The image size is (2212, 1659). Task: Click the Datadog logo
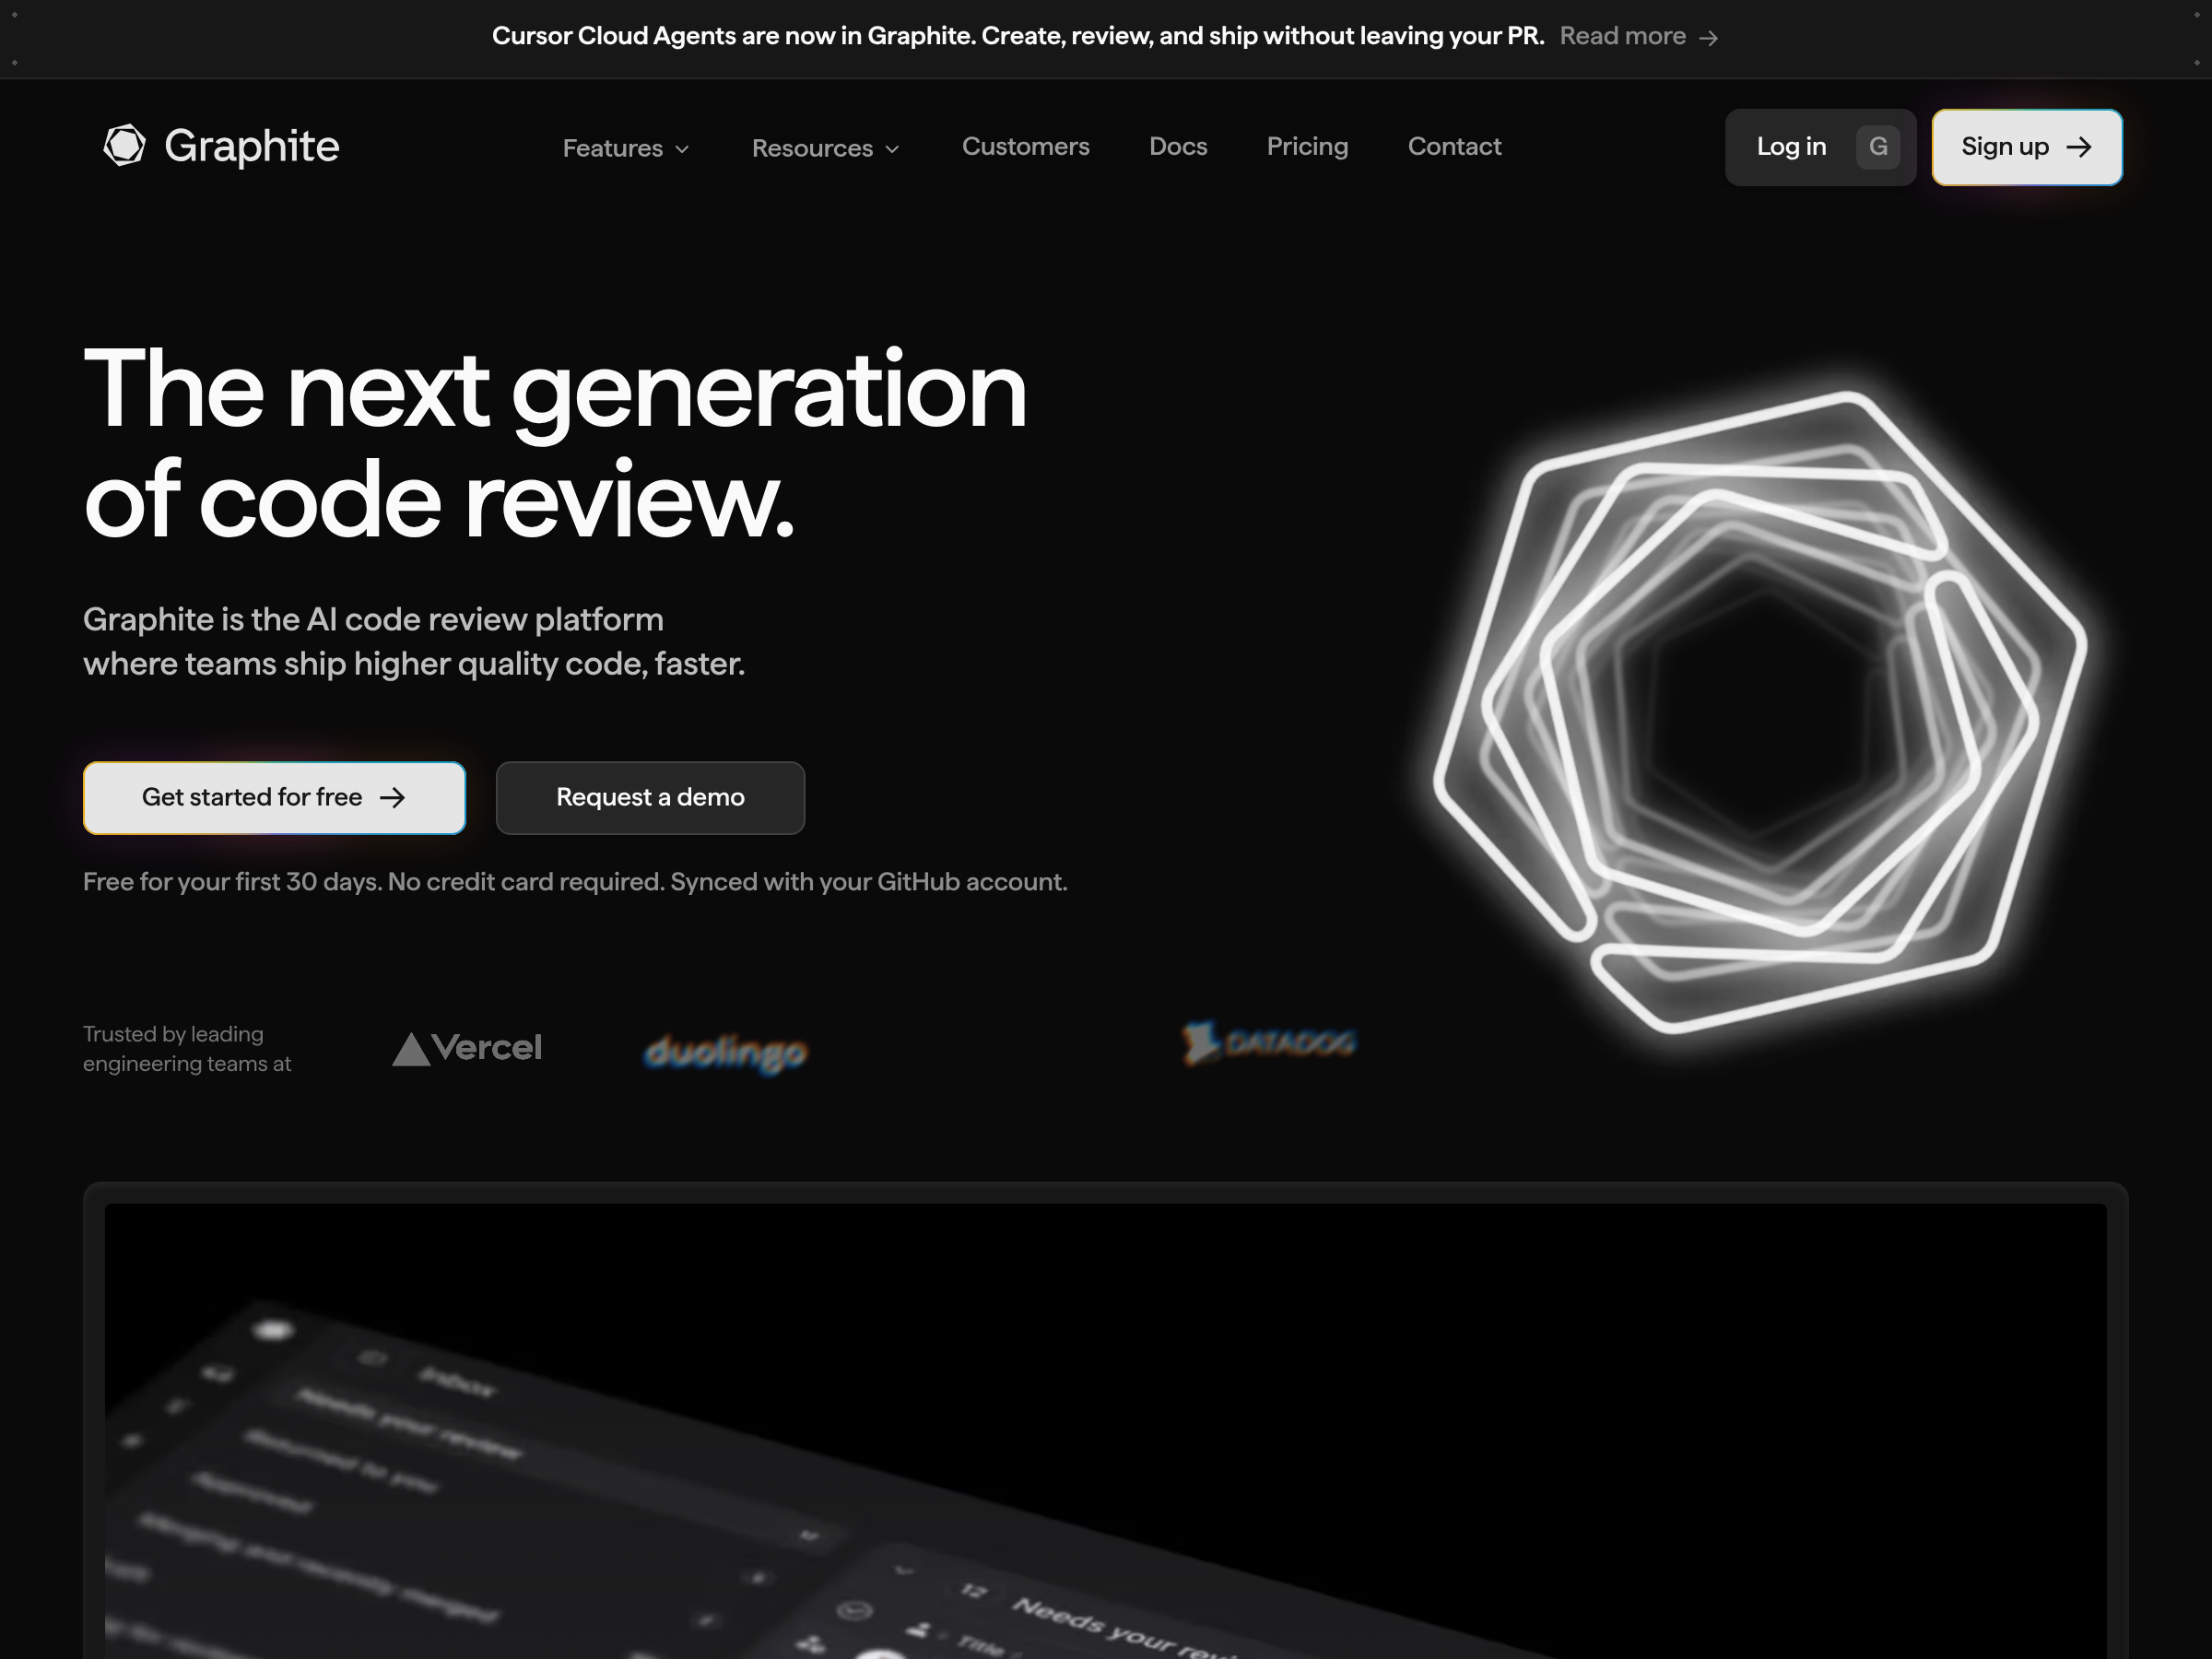click(1269, 1043)
